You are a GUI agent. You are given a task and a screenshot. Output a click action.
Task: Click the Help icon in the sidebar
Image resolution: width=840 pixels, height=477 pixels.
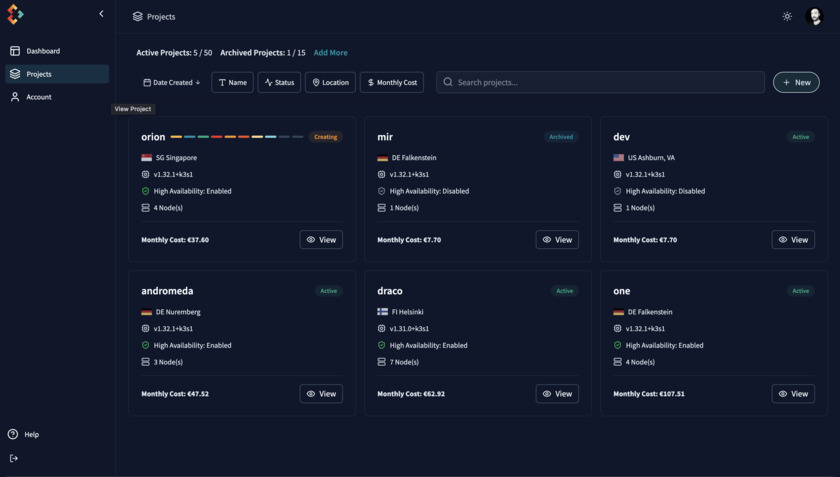pyautogui.click(x=13, y=434)
